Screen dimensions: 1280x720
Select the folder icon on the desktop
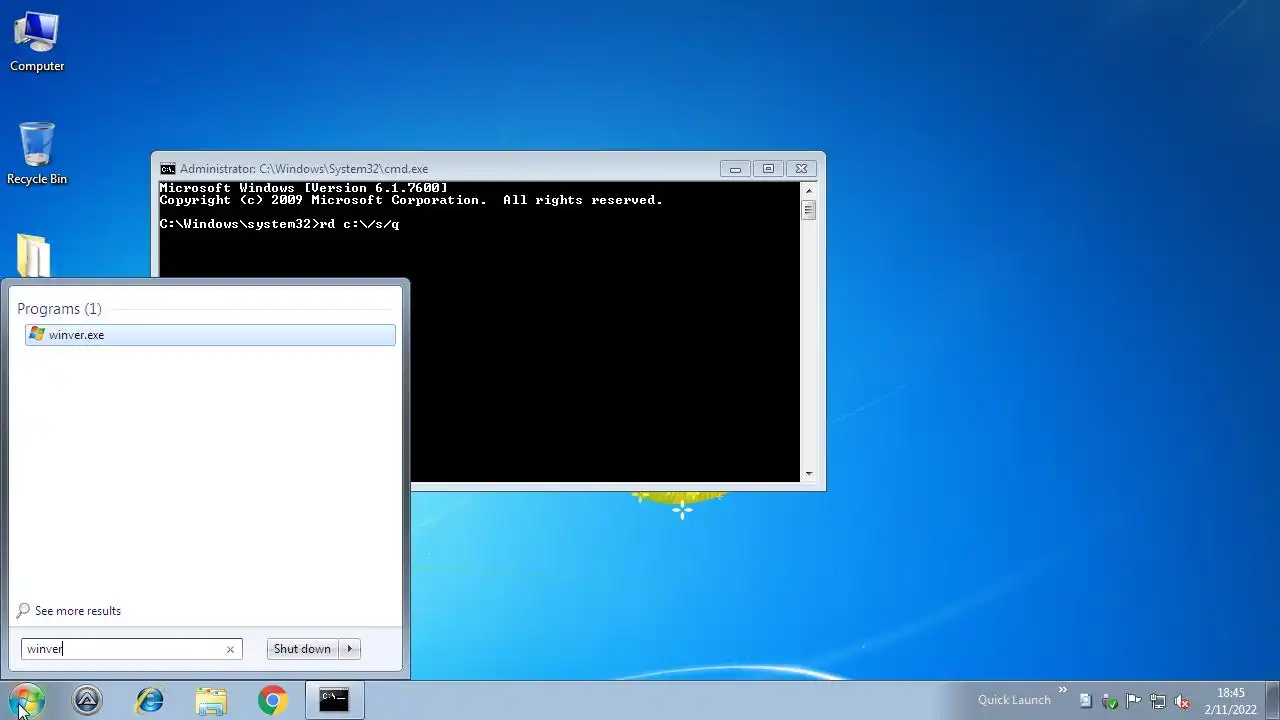(x=34, y=255)
